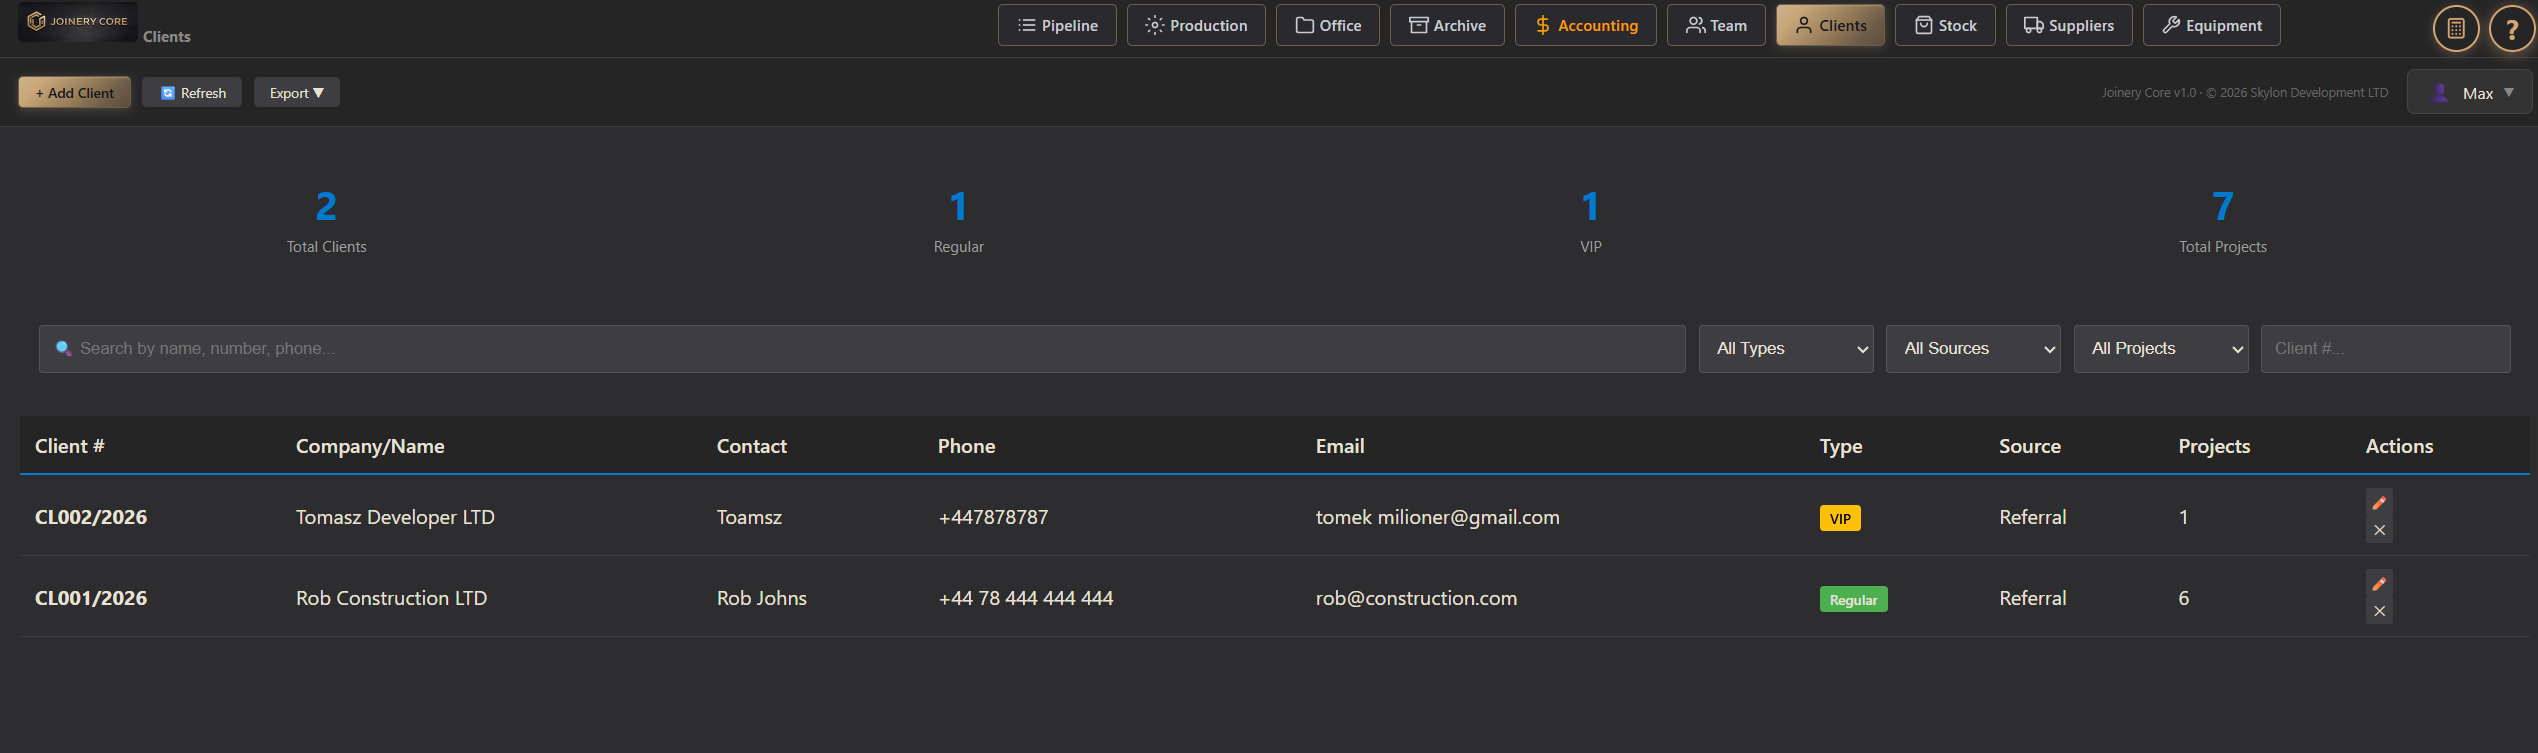Click the Source column header
The height and width of the screenshot is (753, 2538).
click(2030, 446)
